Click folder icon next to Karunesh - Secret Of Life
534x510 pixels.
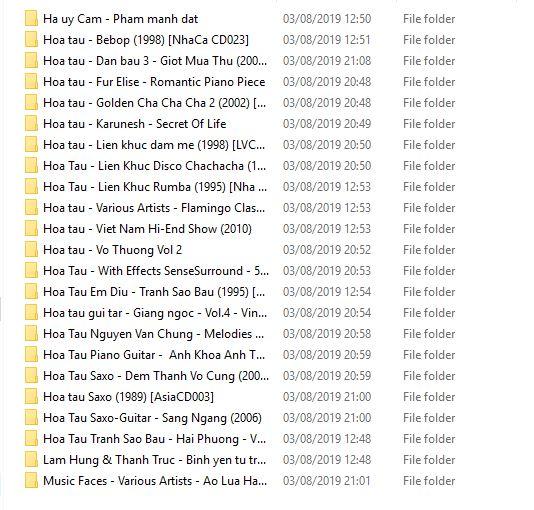[31, 124]
